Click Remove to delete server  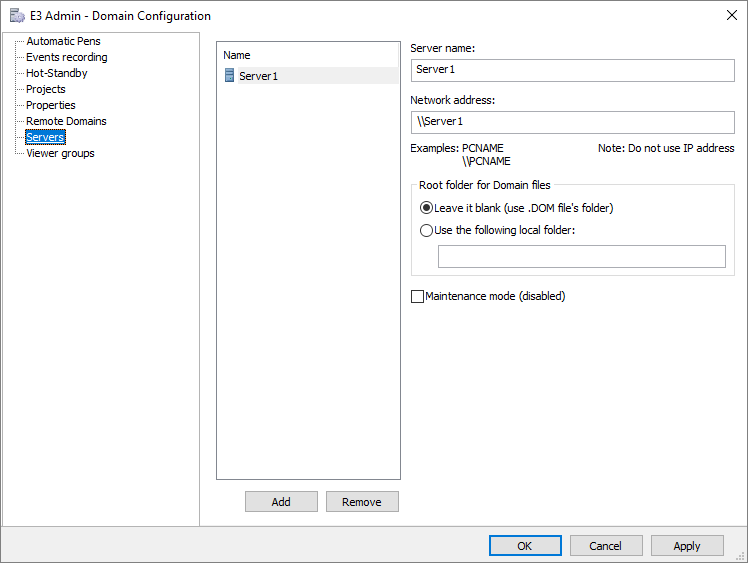(362, 502)
